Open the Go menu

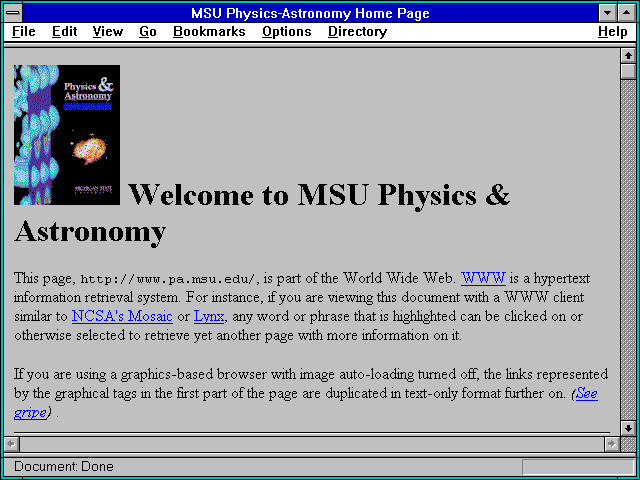(x=148, y=32)
